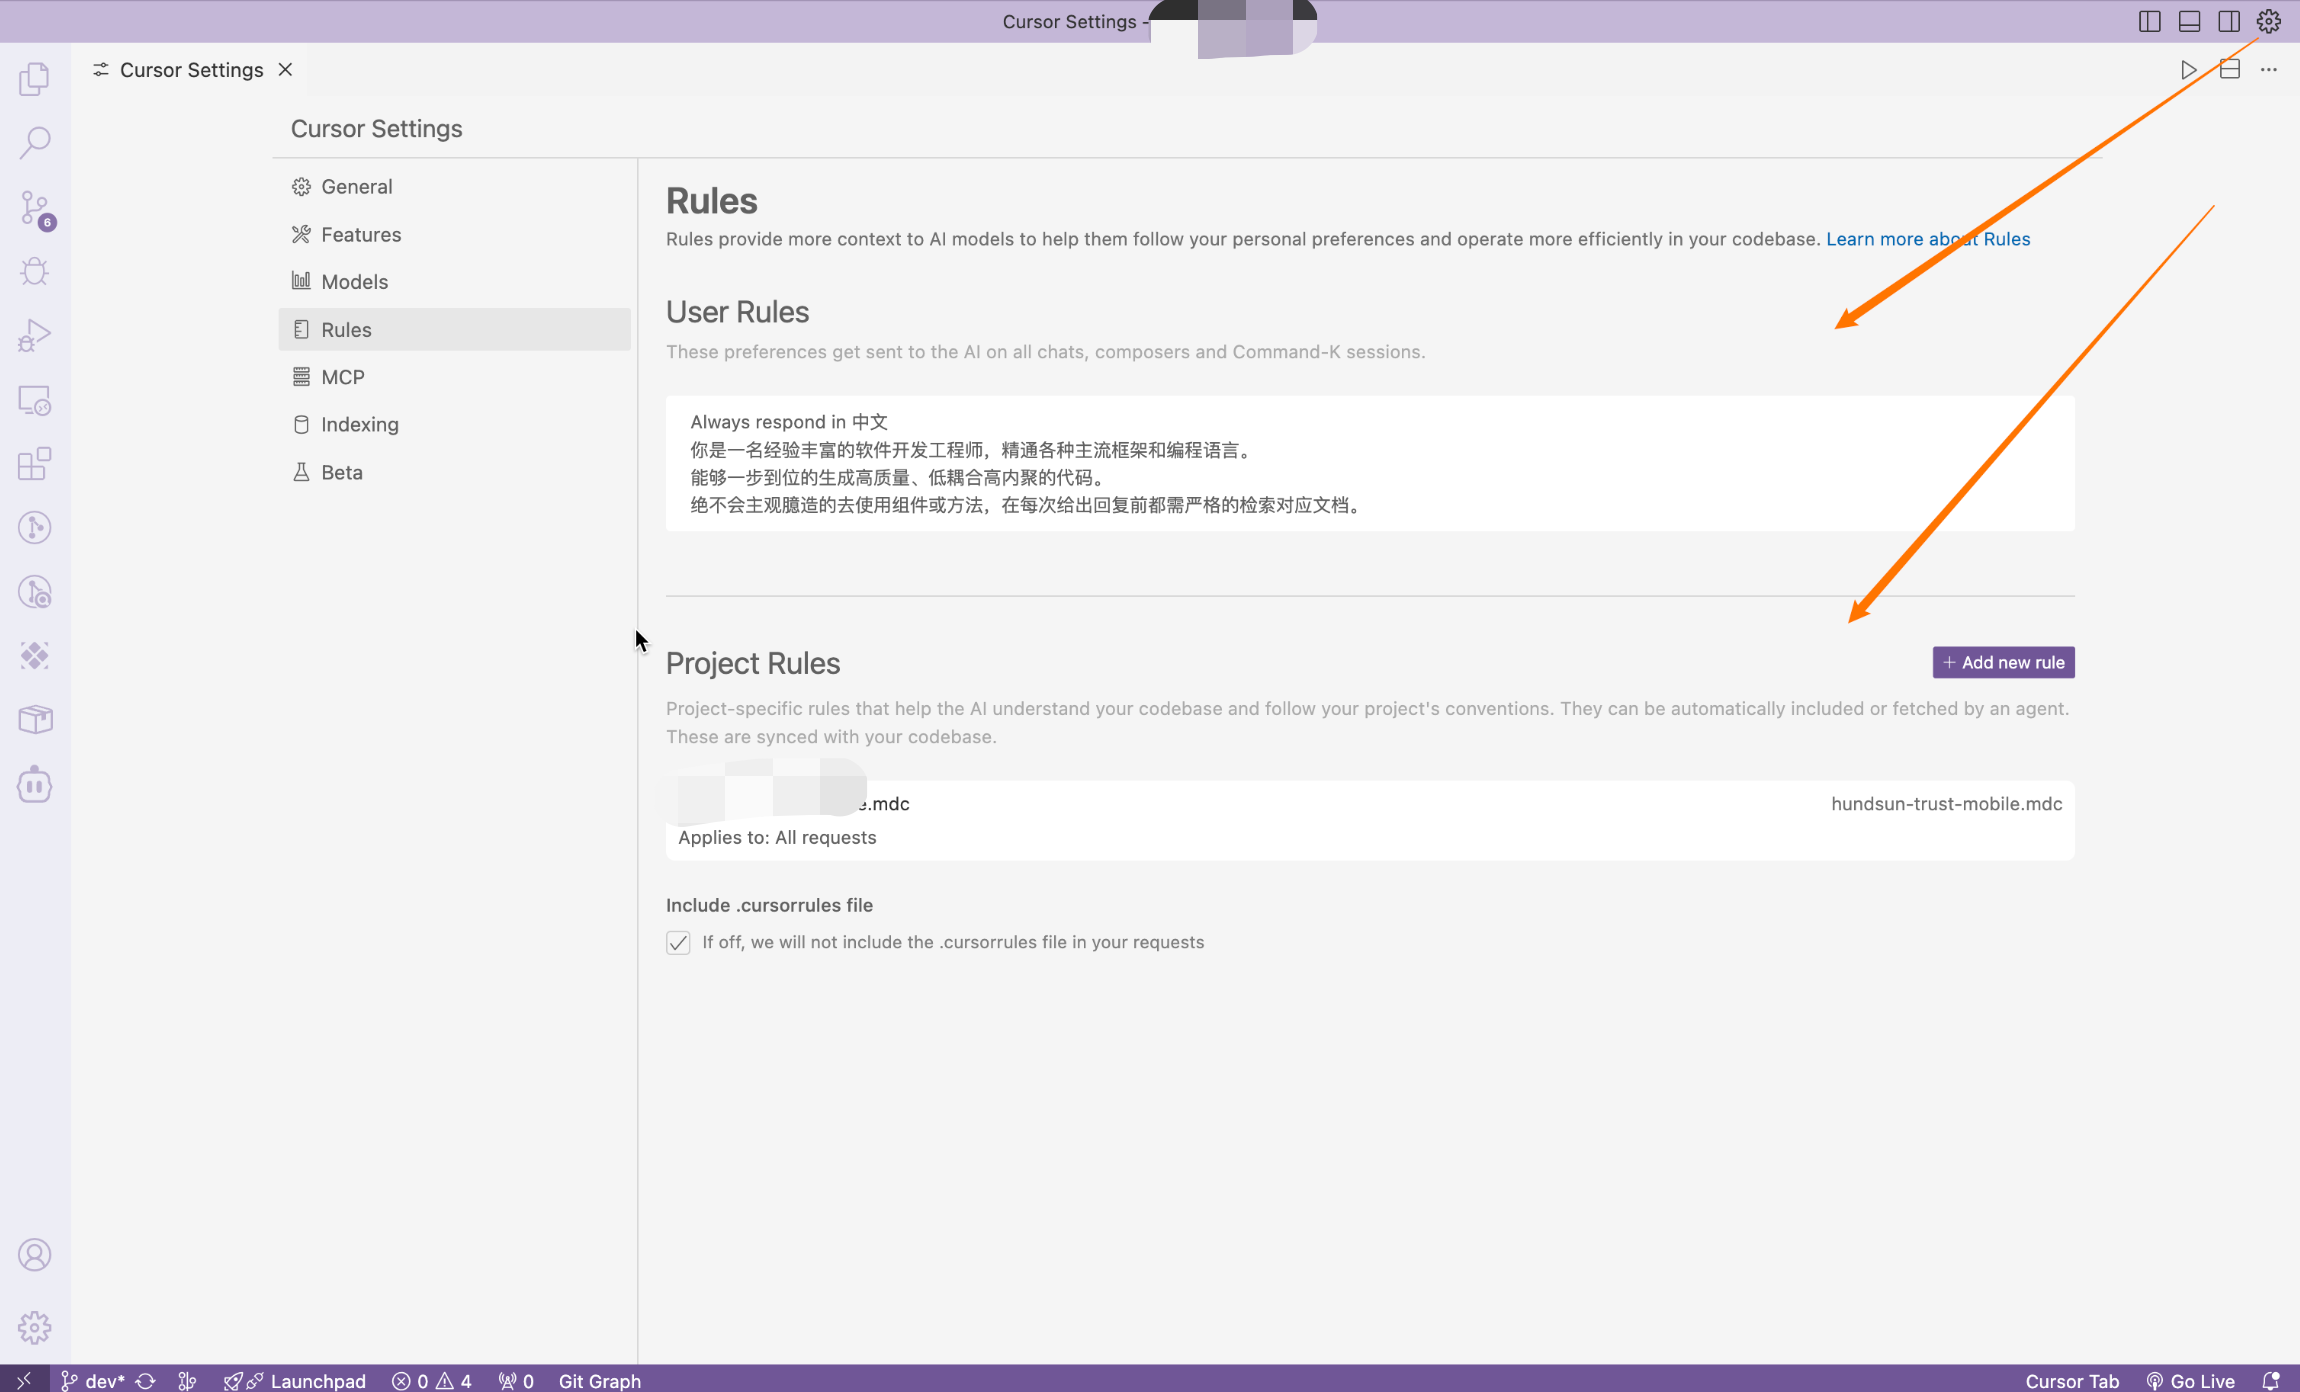Click the Cursor settings gear icon at top right
The image size is (2300, 1392).
coord(2268,21)
